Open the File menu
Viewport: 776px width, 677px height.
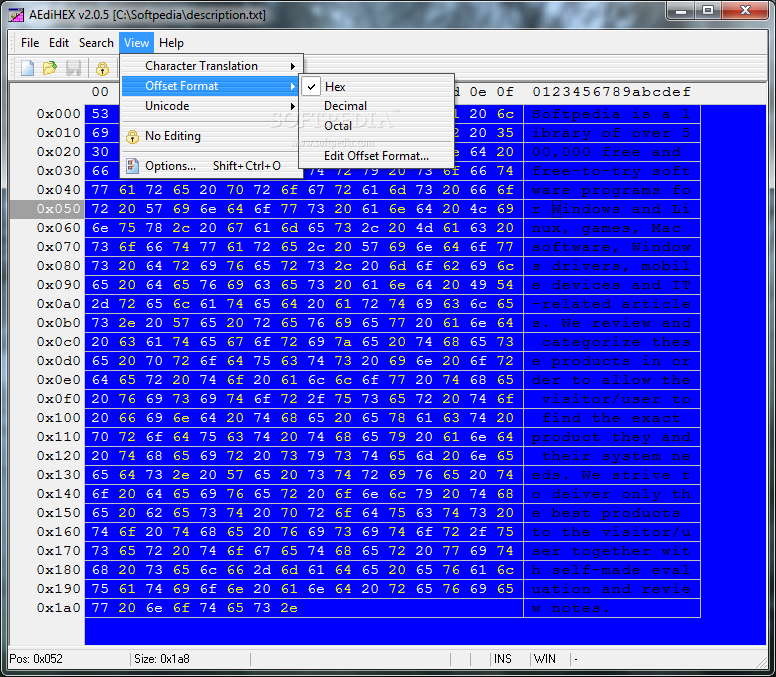pos(30,43)
